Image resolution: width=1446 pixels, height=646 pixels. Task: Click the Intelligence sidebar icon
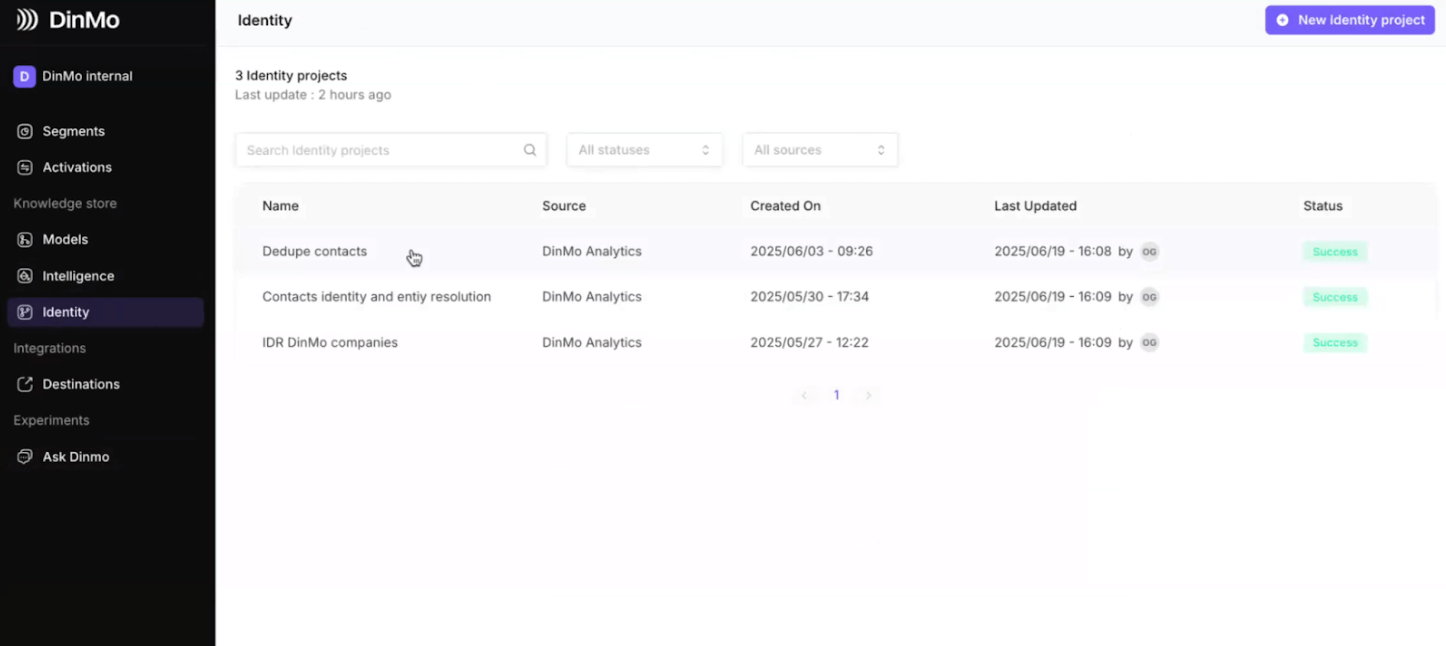pyautogui.click(x=25, y=276)
